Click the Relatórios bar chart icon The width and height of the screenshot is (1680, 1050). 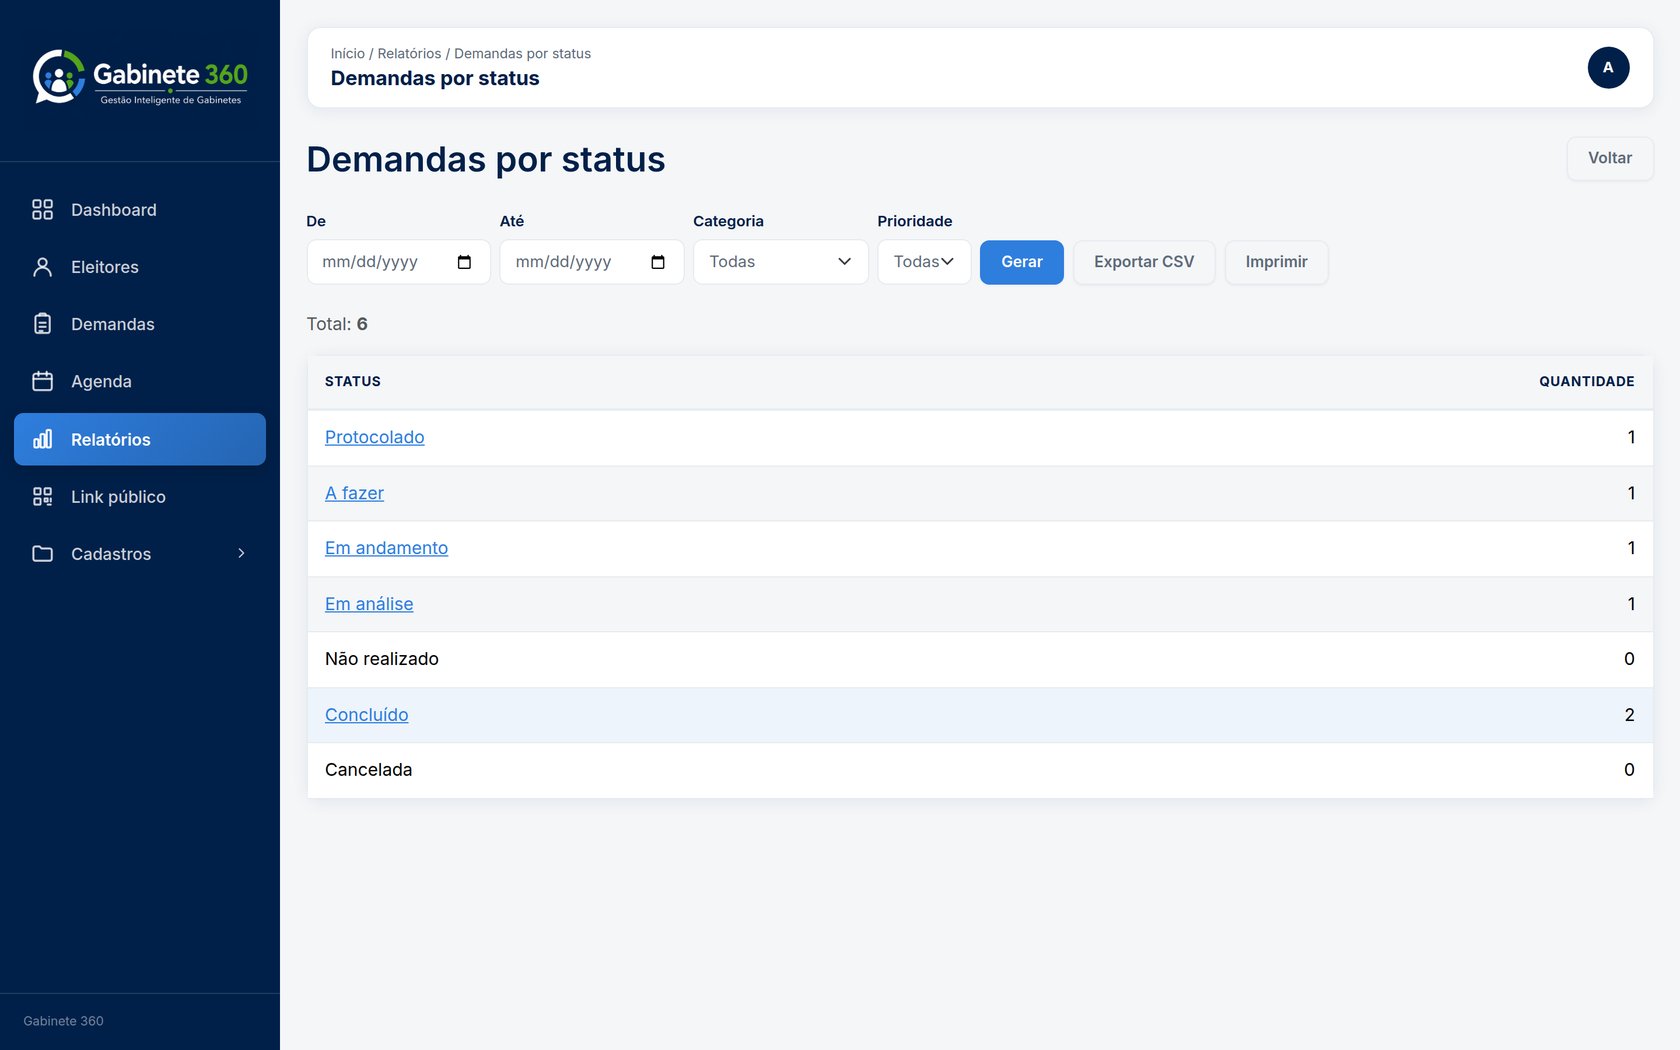coord(42,439)
